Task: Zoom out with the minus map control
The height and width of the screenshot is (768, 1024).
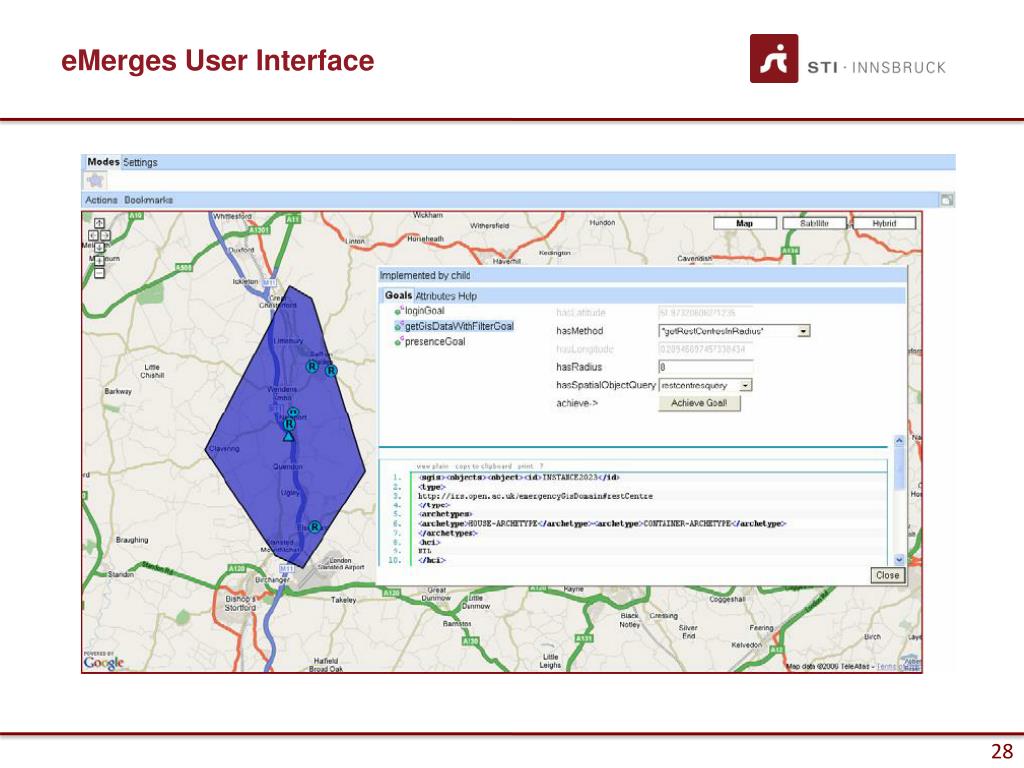Action: click(99, 273)
